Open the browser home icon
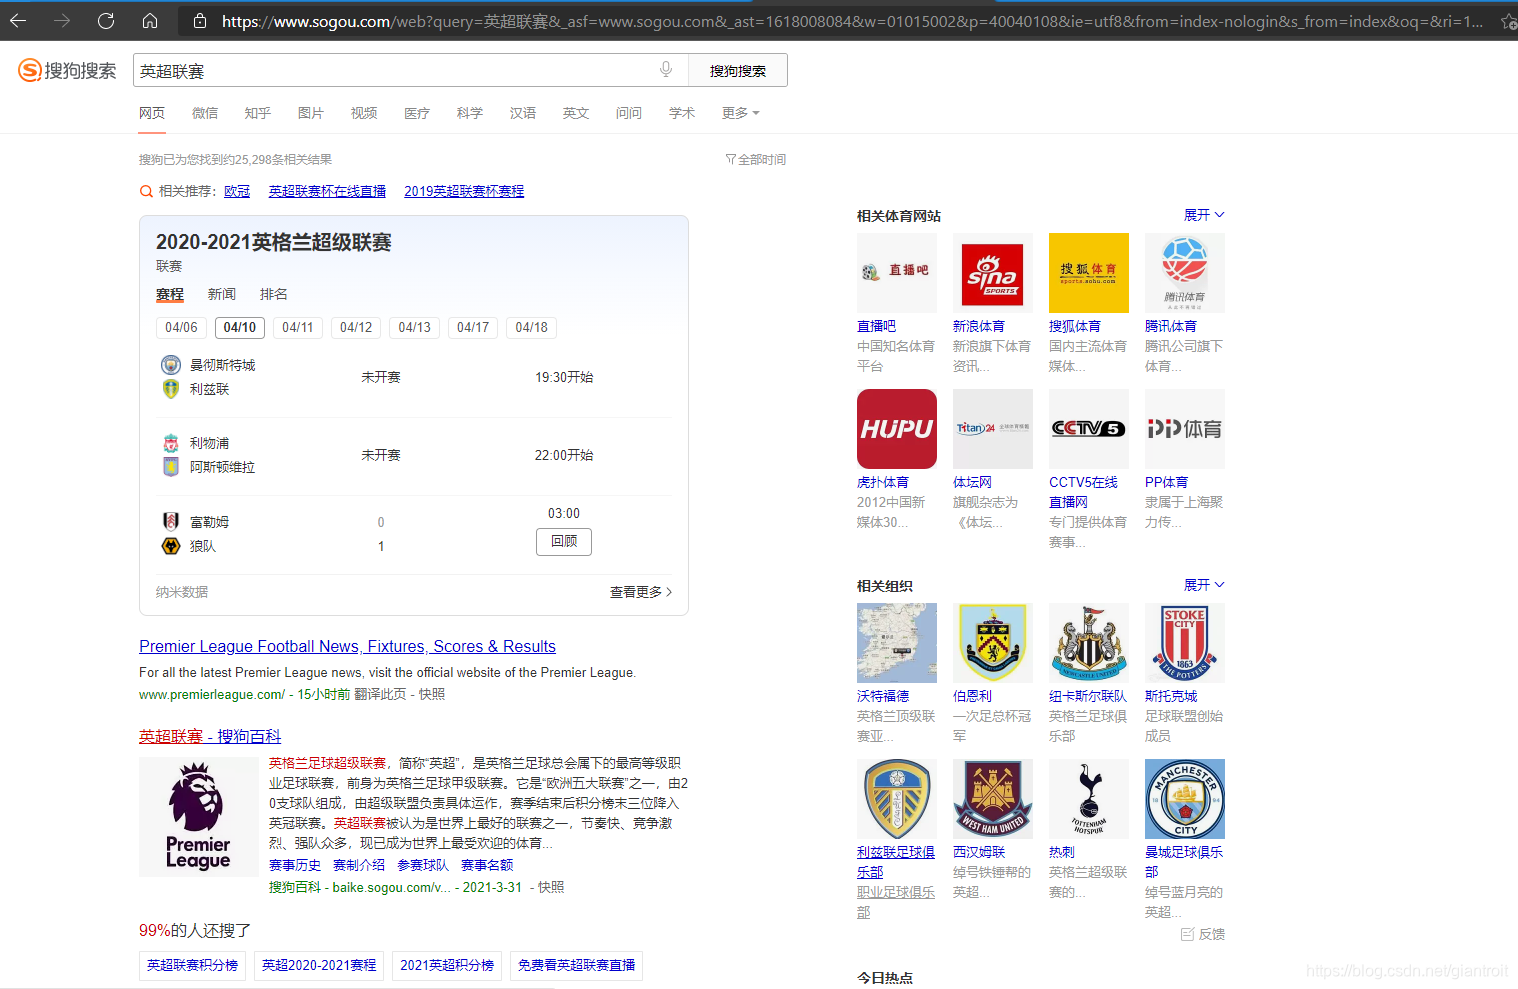 pyautogui.click(x=150, y=20)
